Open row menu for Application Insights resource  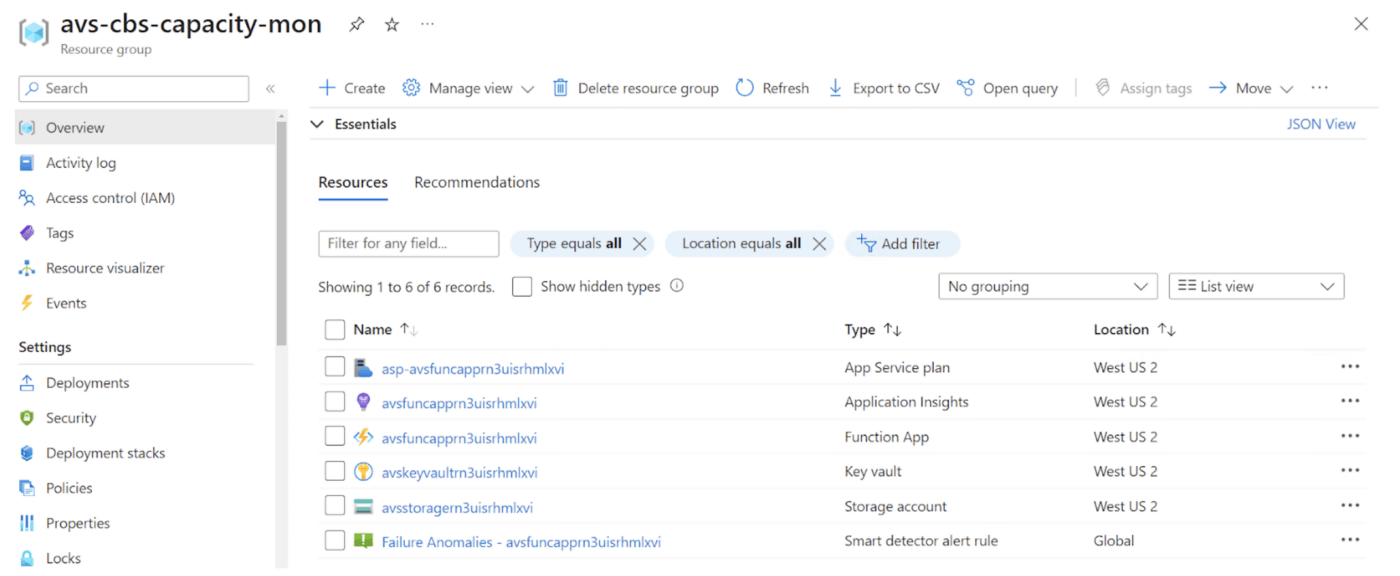pyautogui.click(x=1350, y=401)
